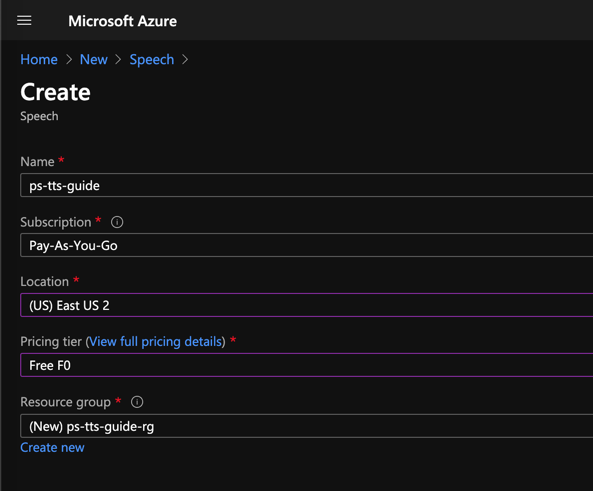Show Resource group info tooltip icon
Image resolution: width=593 pixels, height=491 pixels.
tap(137, 402)
